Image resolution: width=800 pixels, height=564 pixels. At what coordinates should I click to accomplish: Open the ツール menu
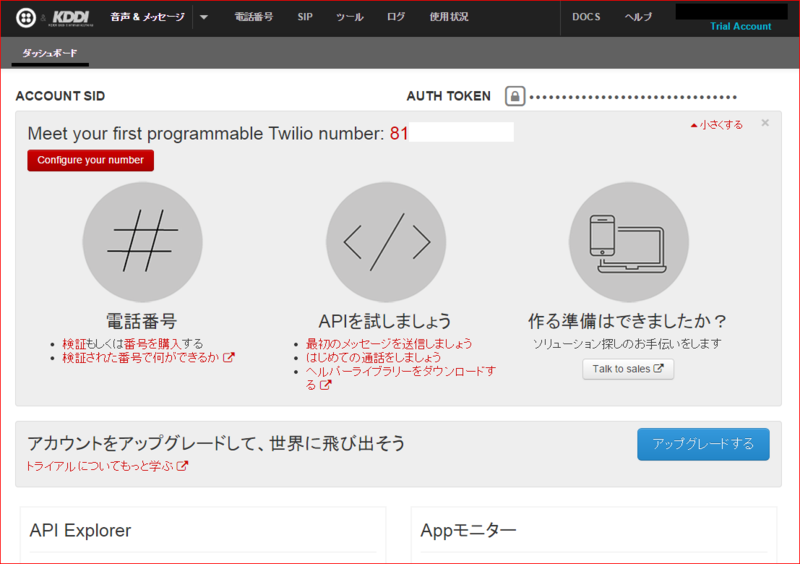[349, 17]
